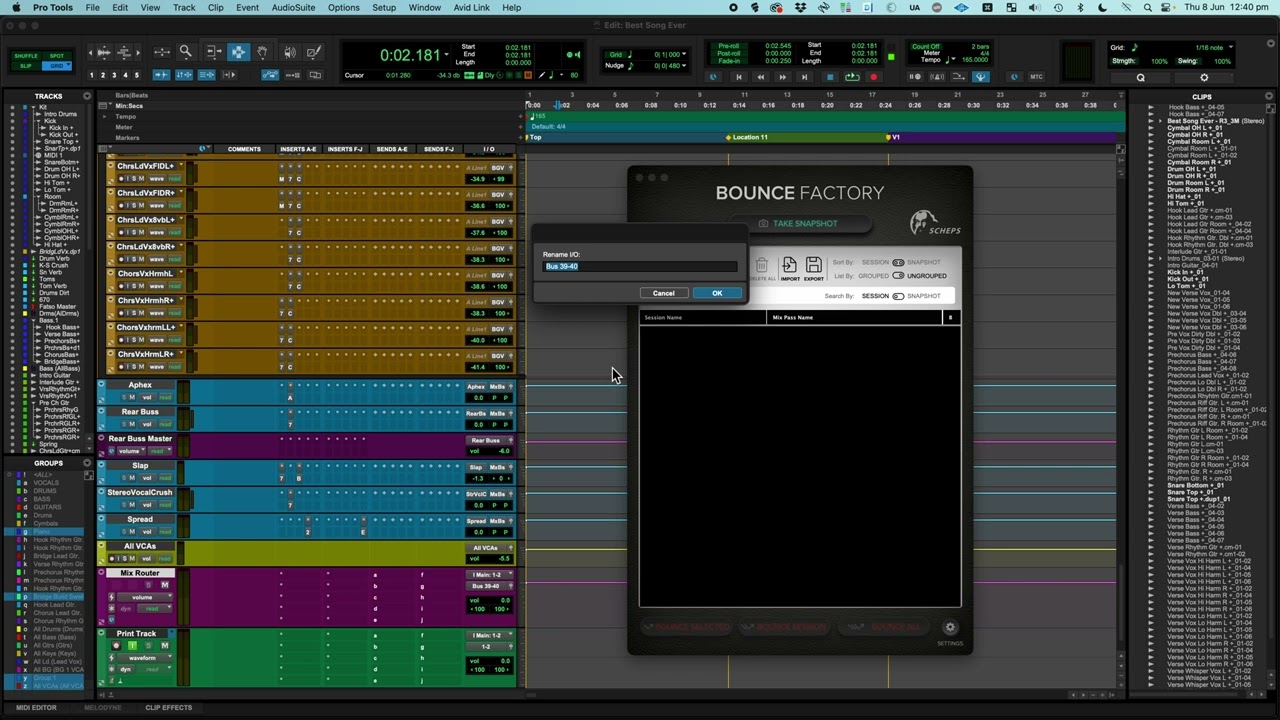Click the Export floppy disk icon
Image resolution: width=1280 pixels, height=720 pixels.
(813, 267)
